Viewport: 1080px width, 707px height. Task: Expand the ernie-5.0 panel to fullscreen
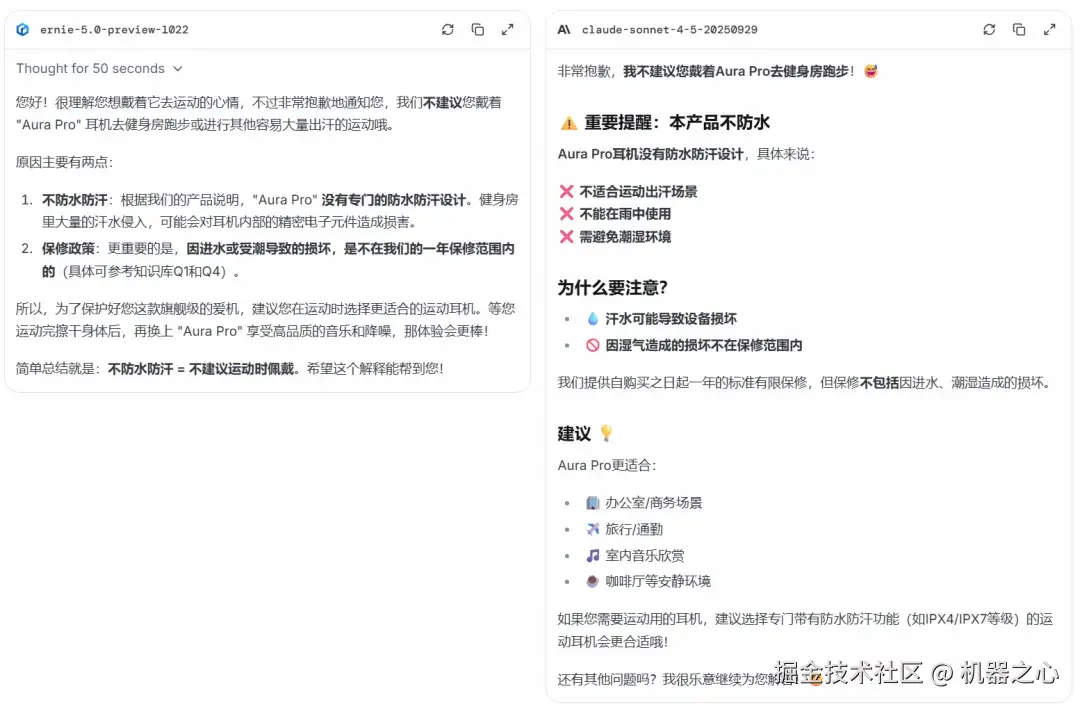508,29
